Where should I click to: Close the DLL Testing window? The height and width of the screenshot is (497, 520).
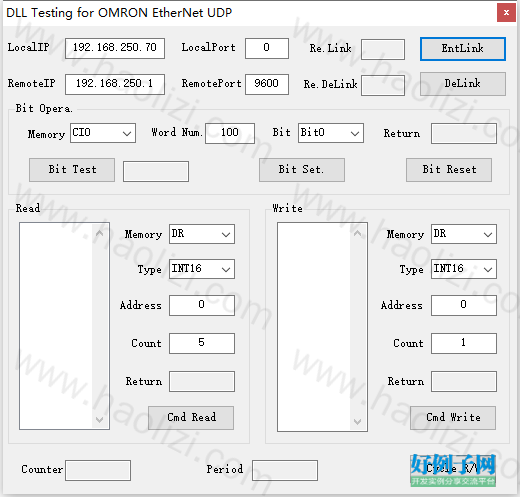[x=506, y=13]
